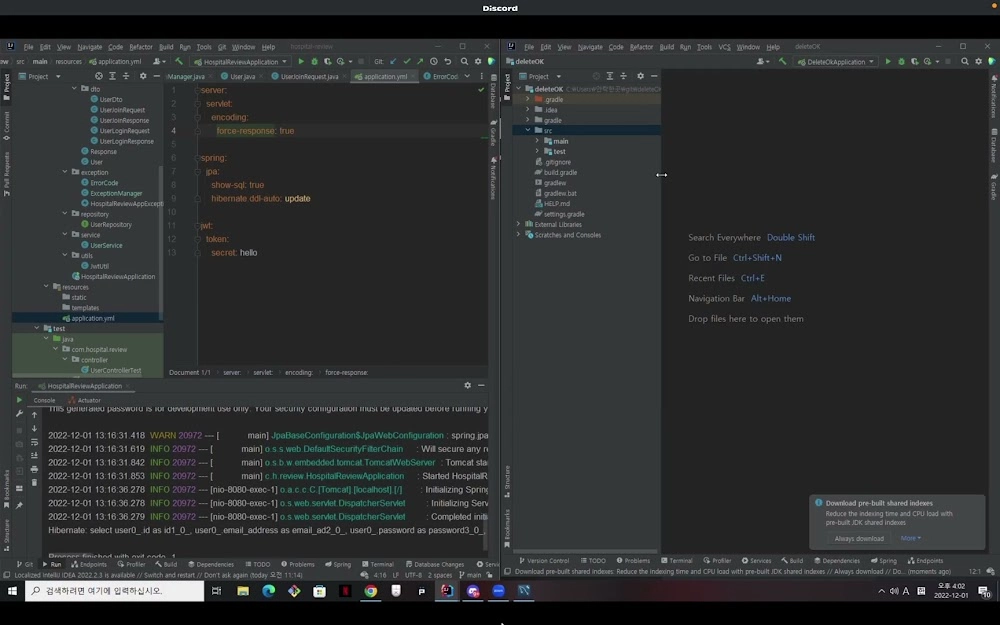The image size is (1000, 625).
Task: Expand the External Libraries node
Action: tap(518, 224)
